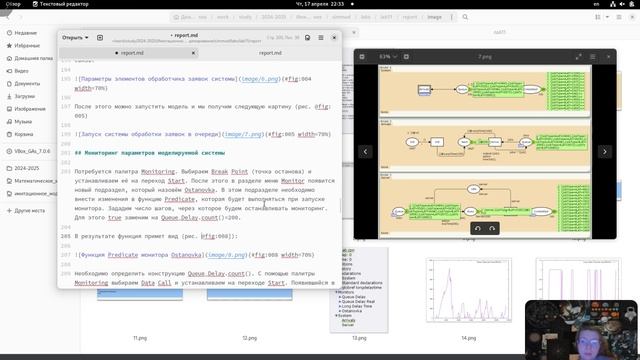Toggle fullscreen in the image viewer

point(578,57)
